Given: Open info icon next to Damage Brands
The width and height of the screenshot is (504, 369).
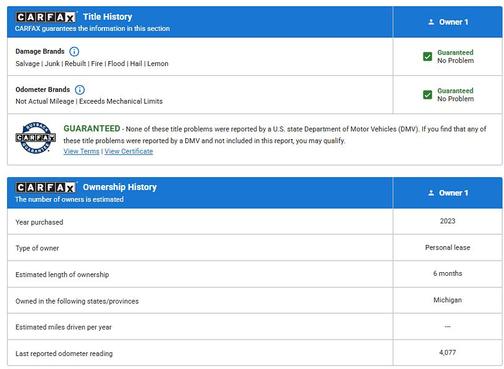Looking at the screenshot, I should tap(74, 51).
